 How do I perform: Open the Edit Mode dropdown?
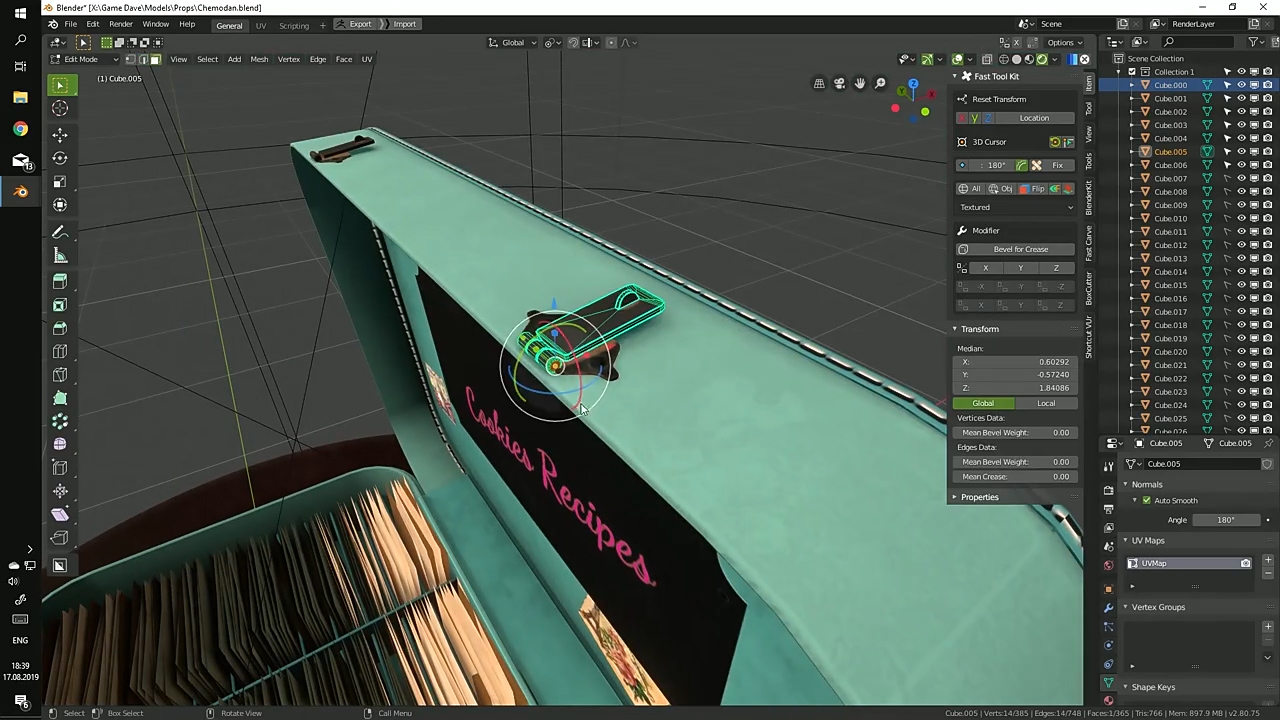84,59
